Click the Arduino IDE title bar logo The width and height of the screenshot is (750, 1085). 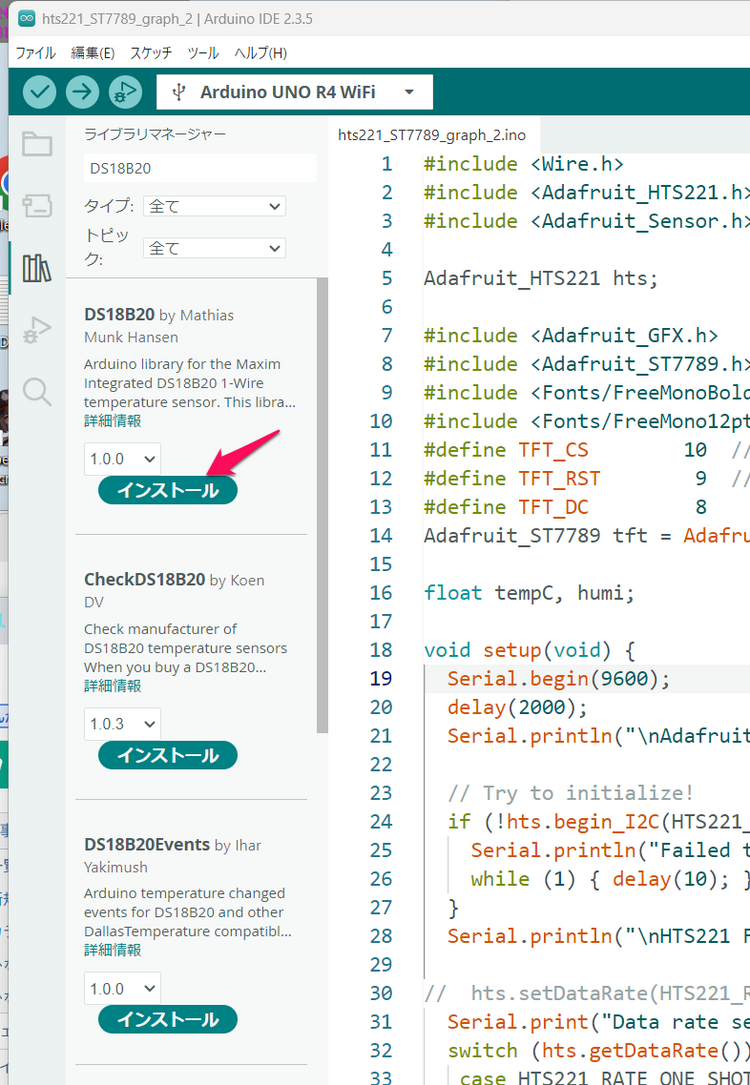(x=26, y=19)
